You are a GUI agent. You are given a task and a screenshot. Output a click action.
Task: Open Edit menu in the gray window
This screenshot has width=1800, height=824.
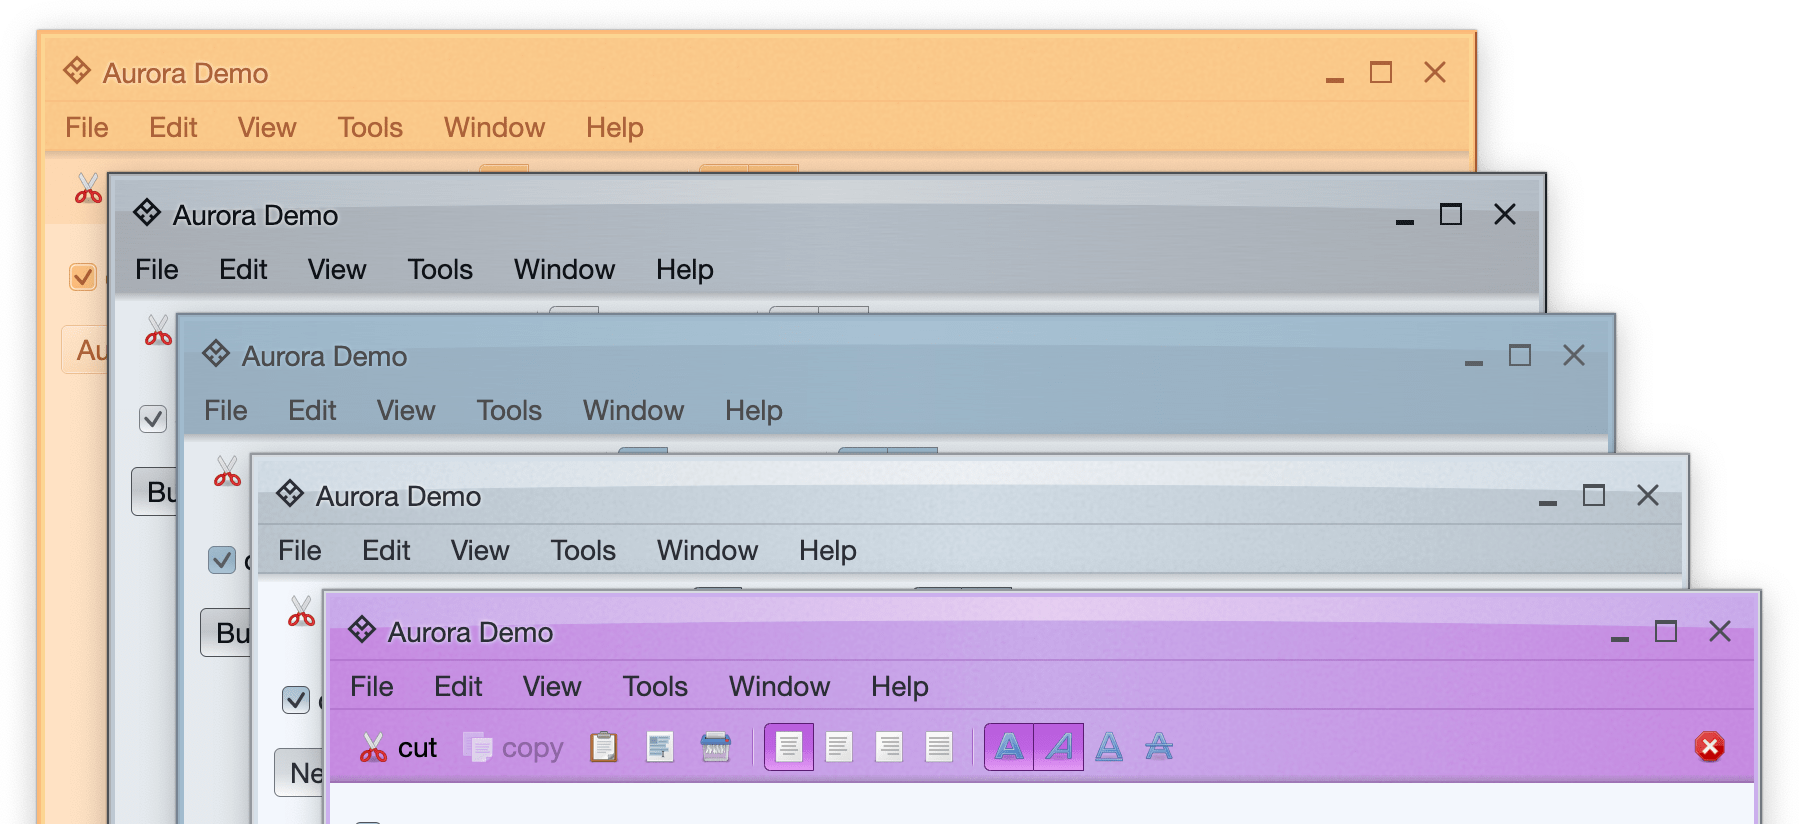coord(243,269)
